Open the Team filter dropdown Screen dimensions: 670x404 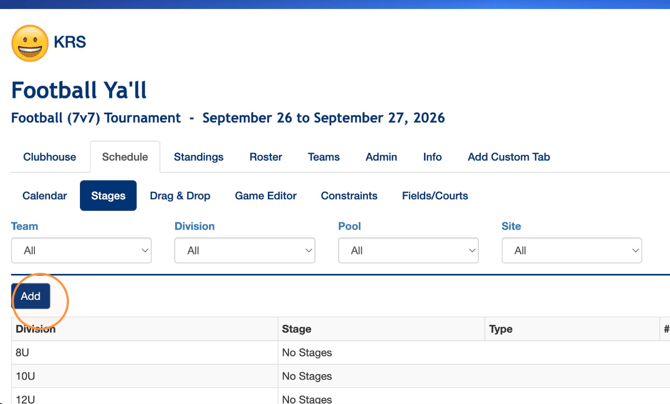81,251
